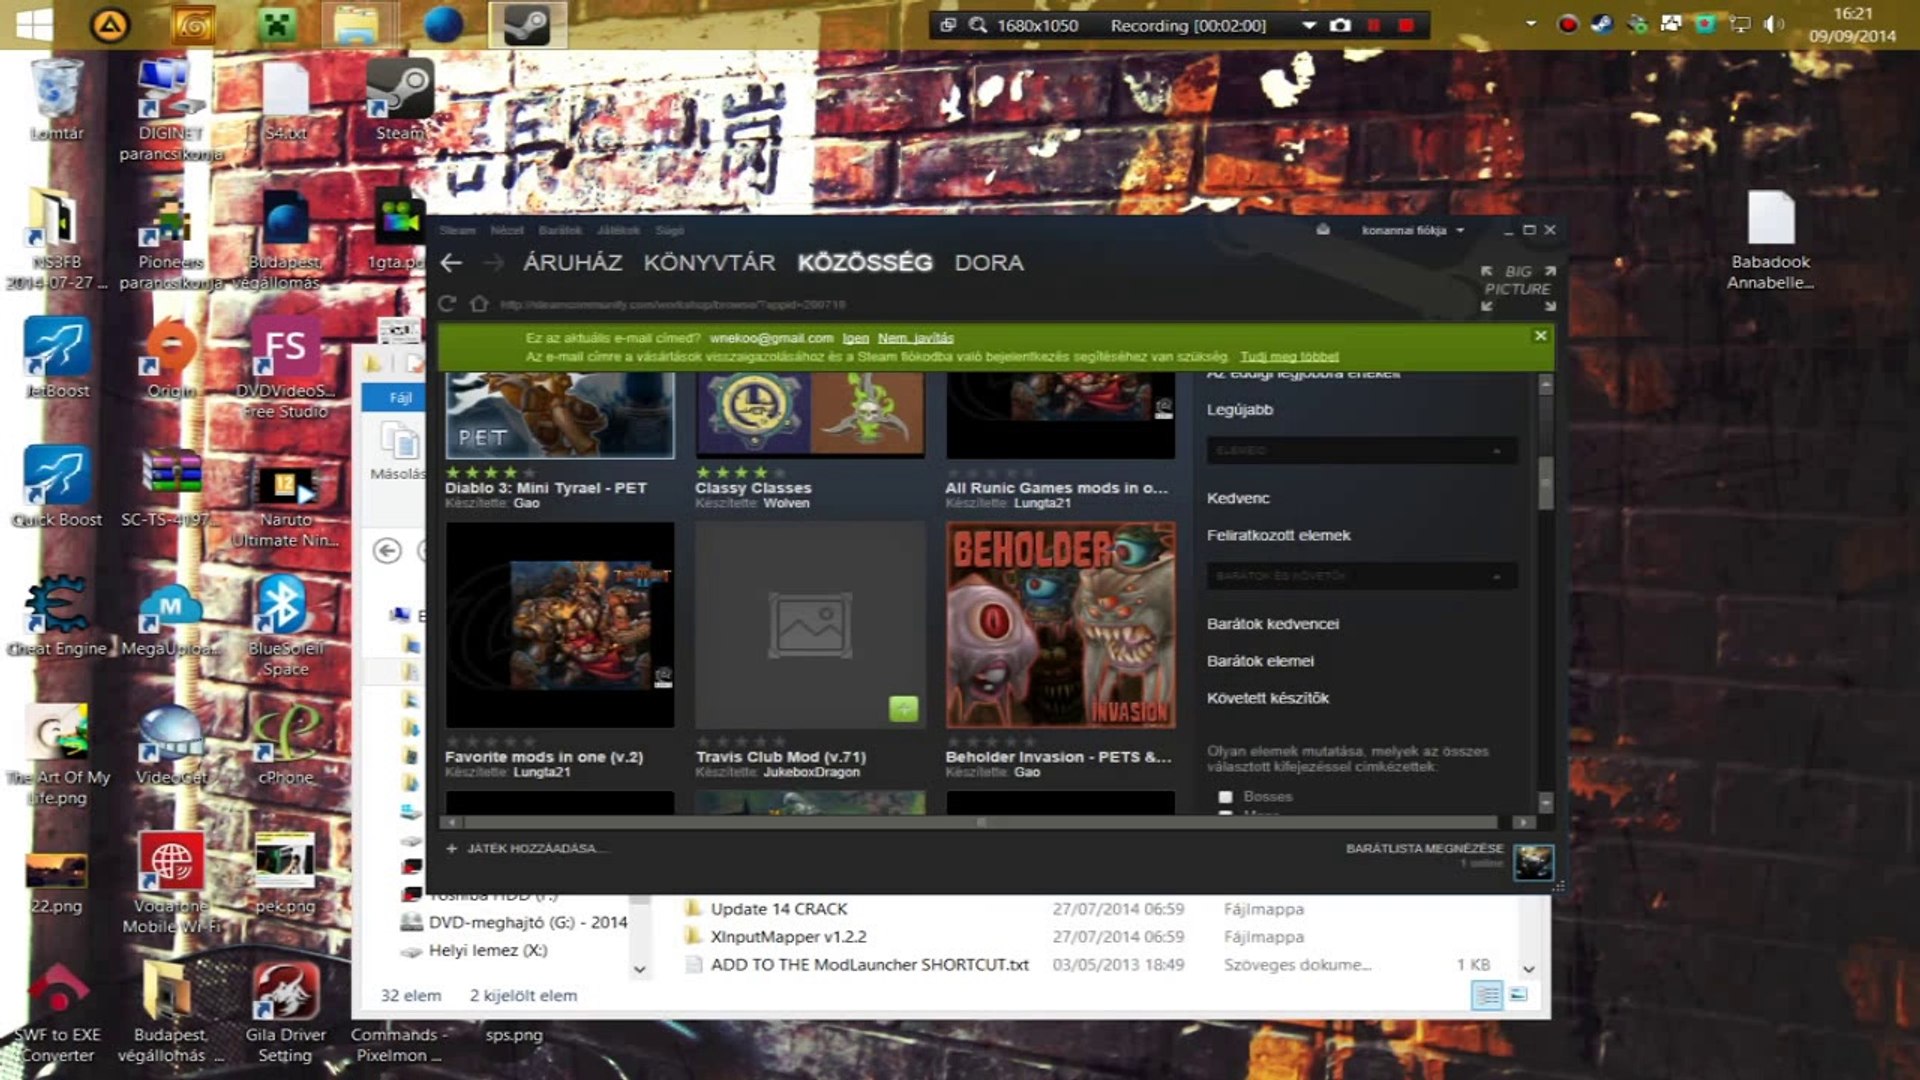Click the Steam vertical scrollbar thumb
The height and width of the screenshot is (1080, 1920).
coord(1545,482)
